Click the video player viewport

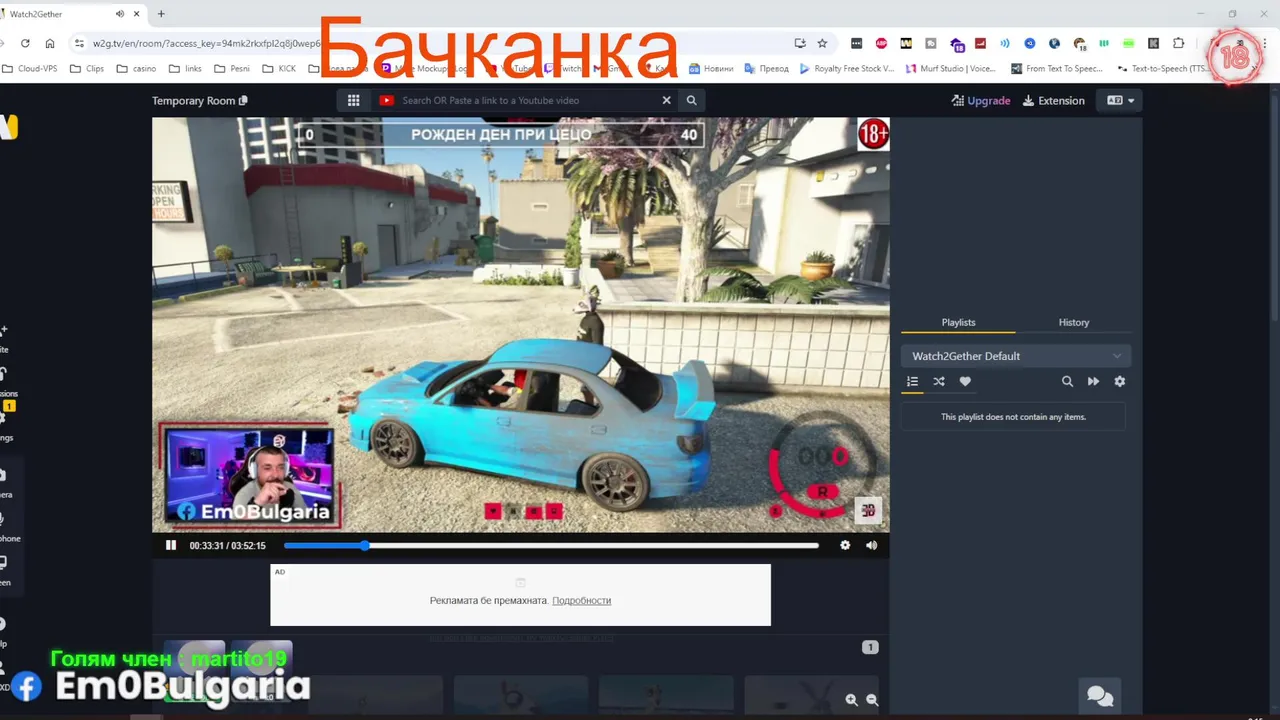(x=520, y=325)
